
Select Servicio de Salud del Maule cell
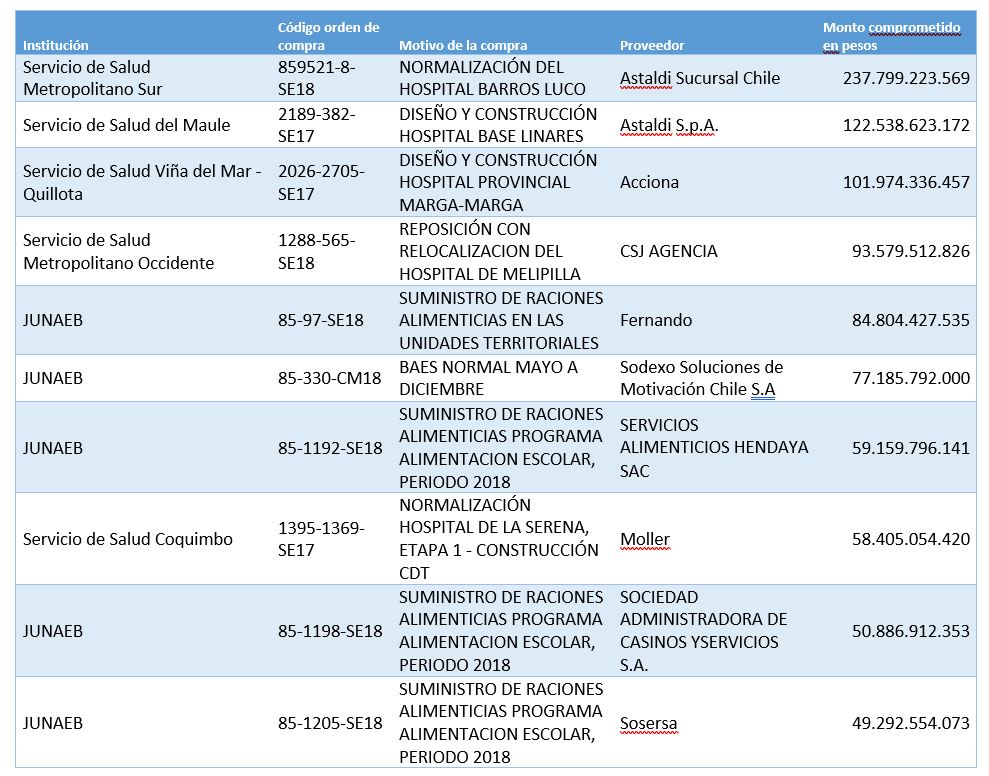click(x=126, y=125)
